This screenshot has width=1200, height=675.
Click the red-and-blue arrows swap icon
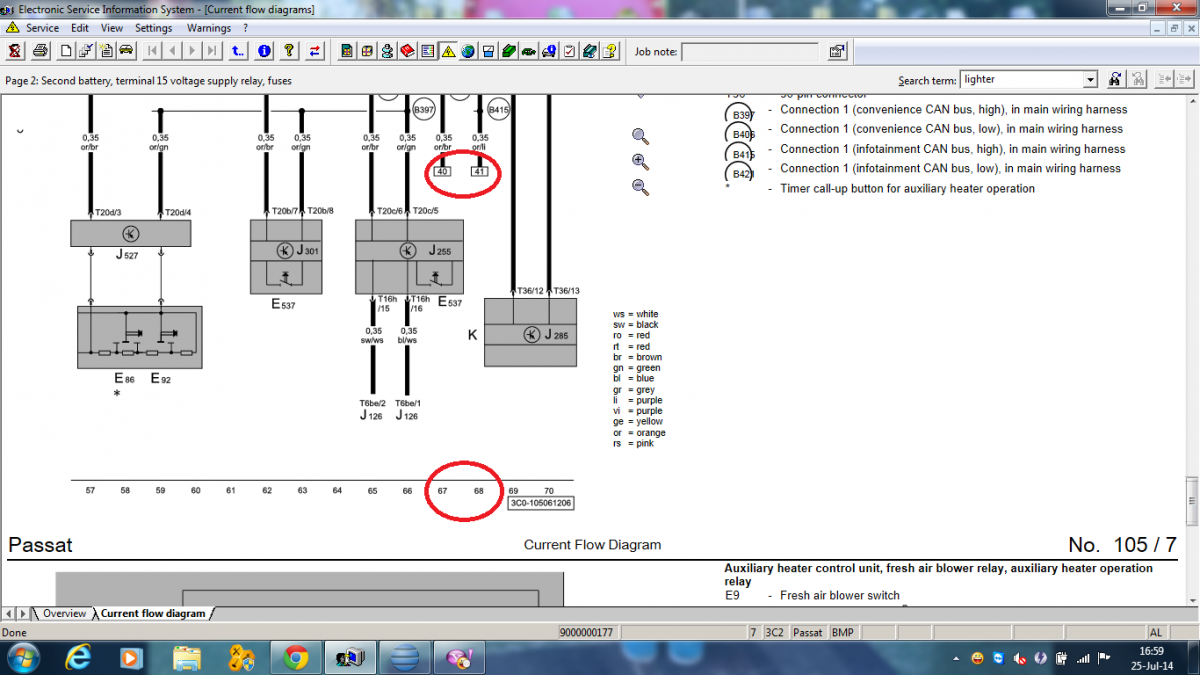[x=316, y=51]
